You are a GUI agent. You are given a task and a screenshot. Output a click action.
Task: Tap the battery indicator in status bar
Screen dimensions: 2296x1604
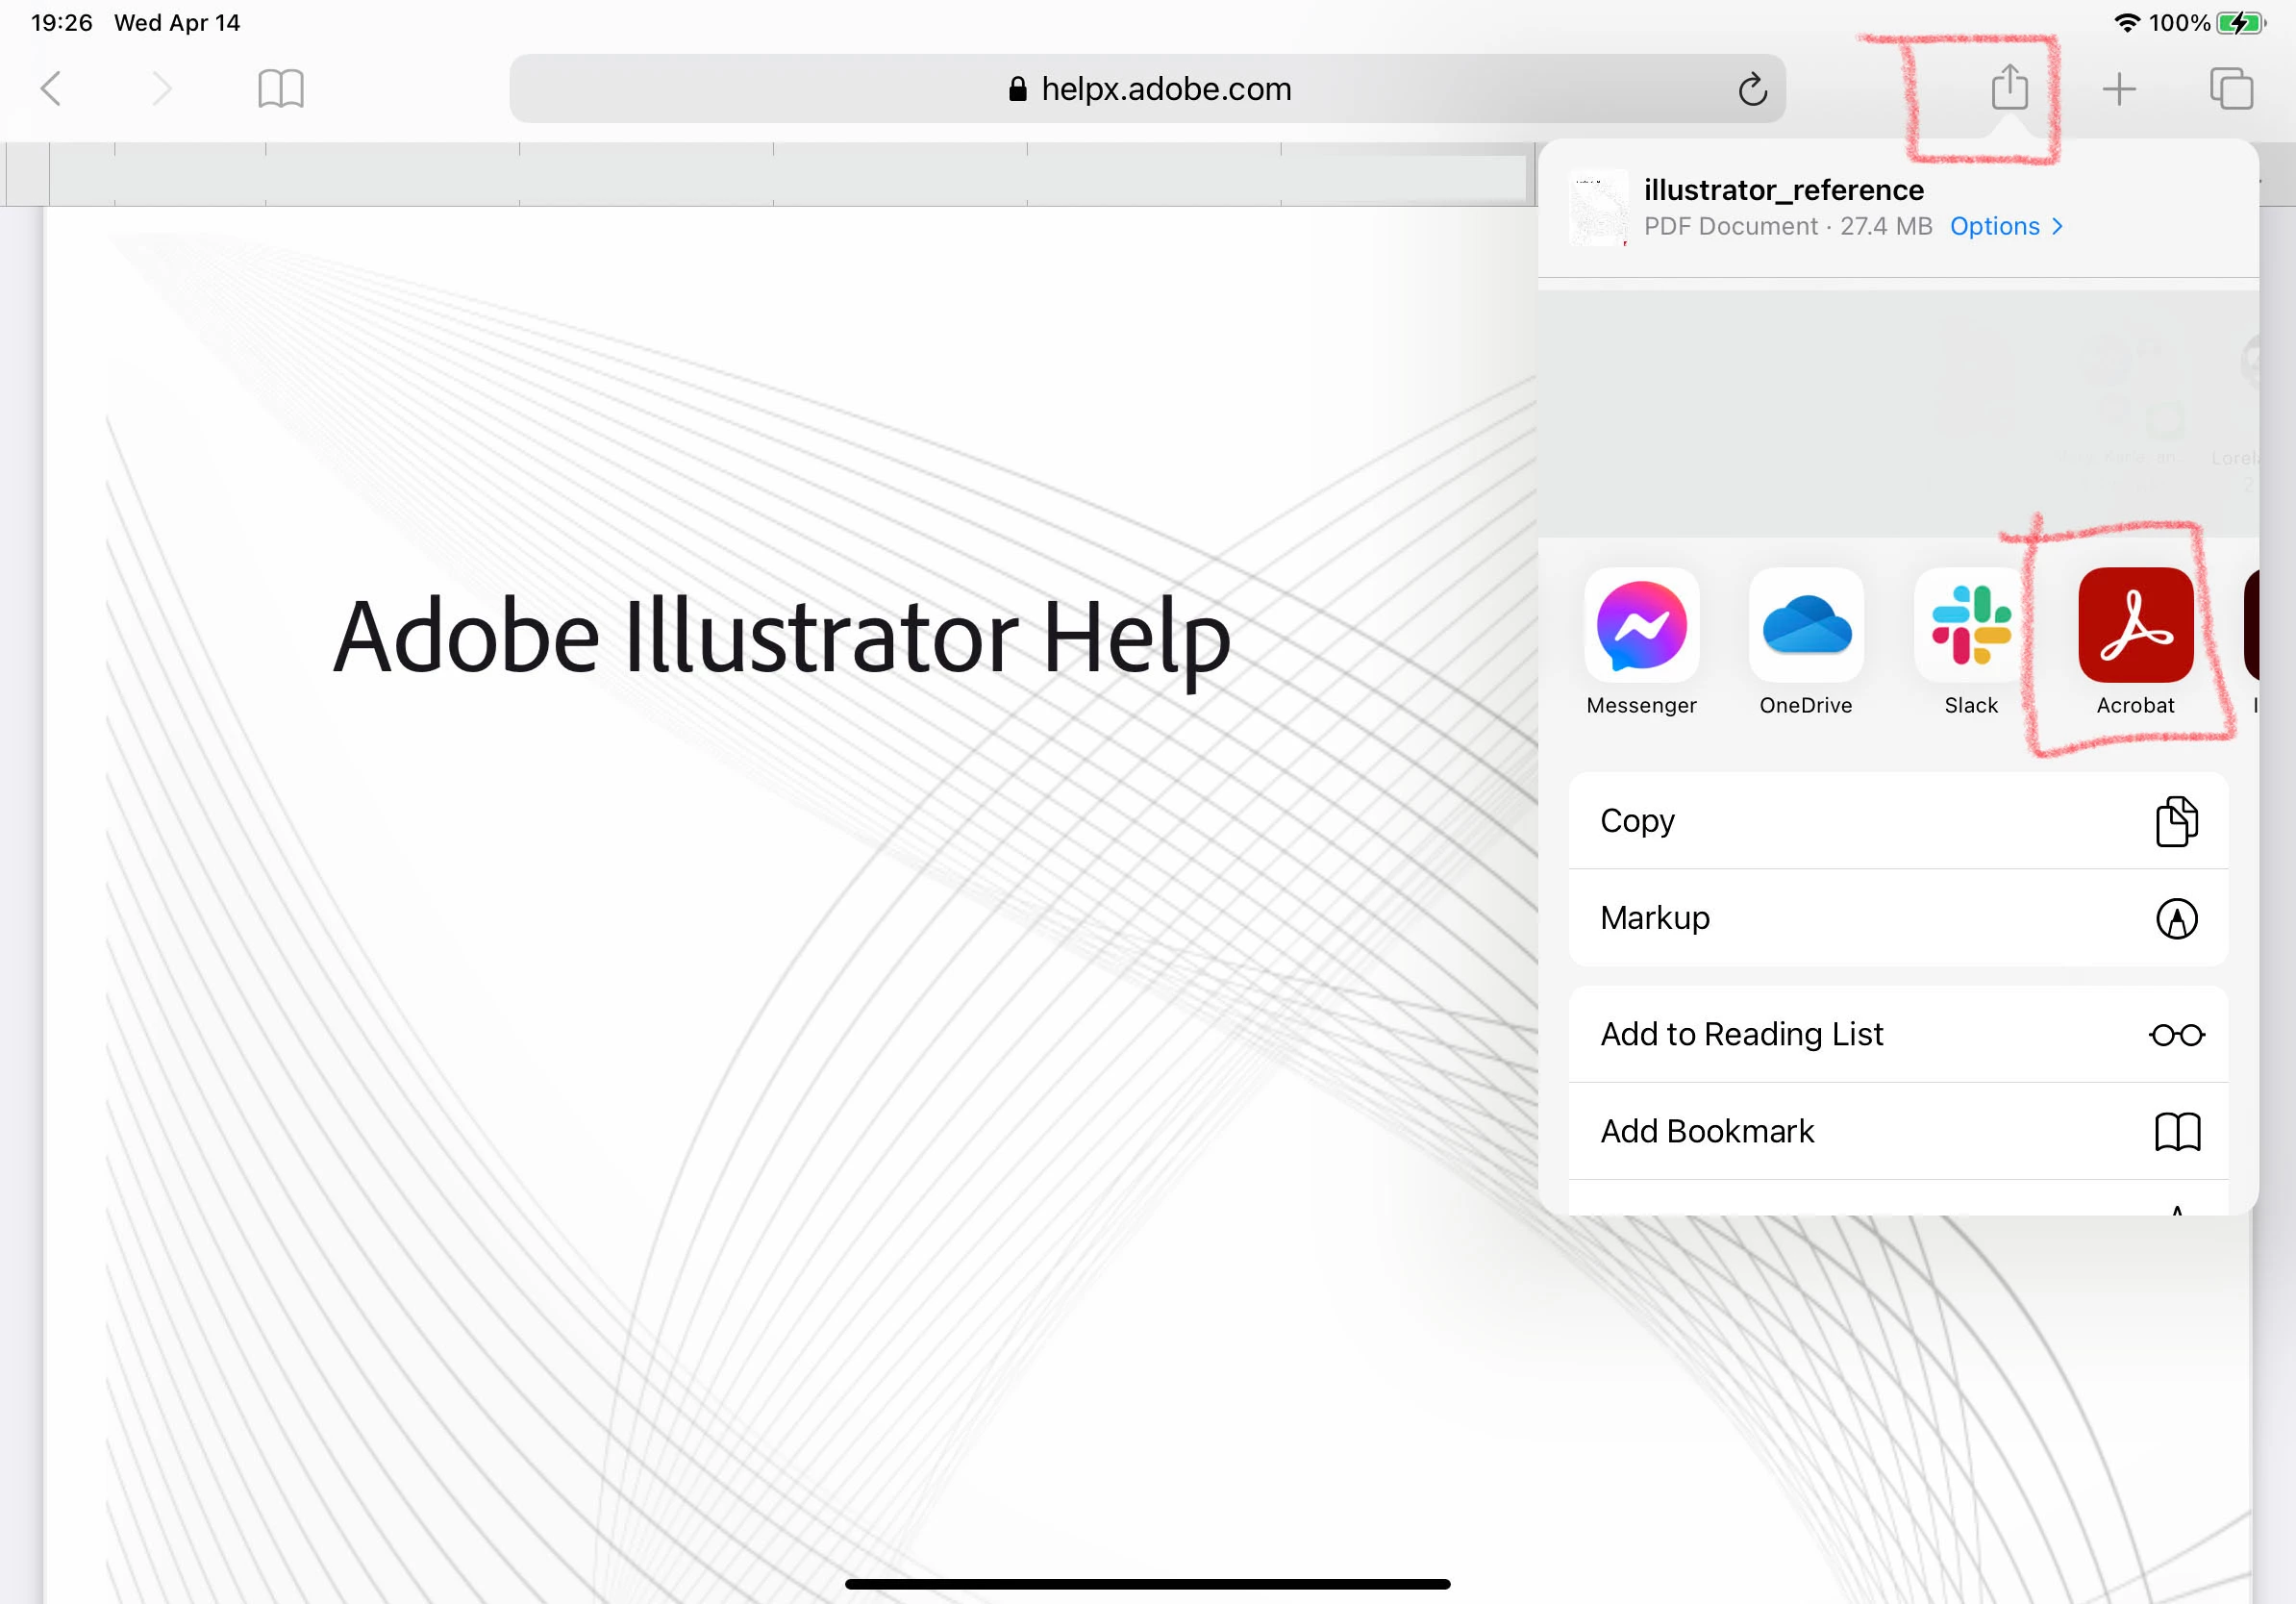[2240, 22]
